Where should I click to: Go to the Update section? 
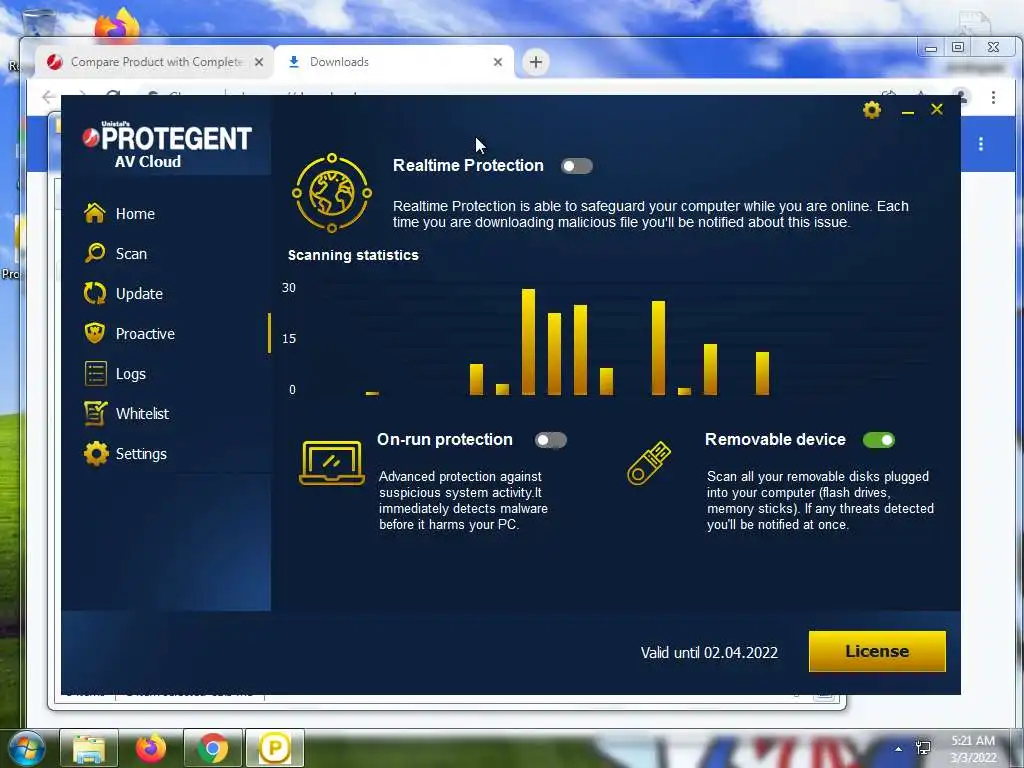tap(138, 294)
